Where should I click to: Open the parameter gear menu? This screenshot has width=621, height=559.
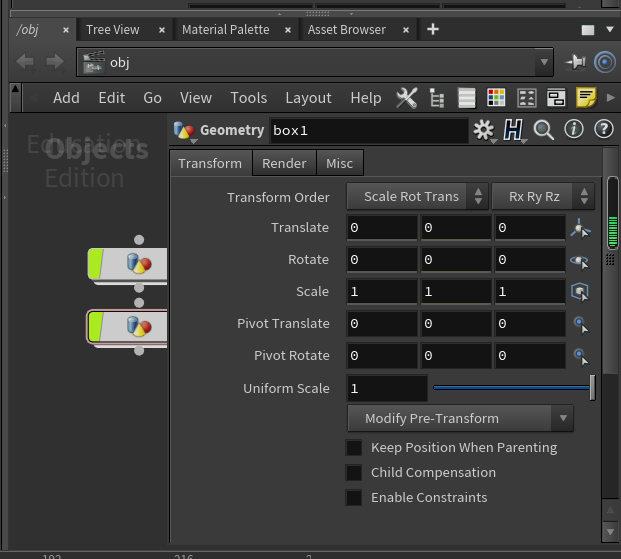[x=484, y=130]
